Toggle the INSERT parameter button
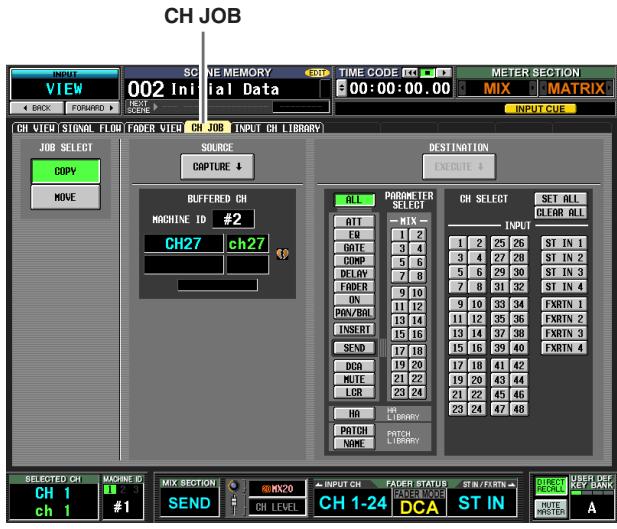Screen dimensions: 617x529 [354, 329]
